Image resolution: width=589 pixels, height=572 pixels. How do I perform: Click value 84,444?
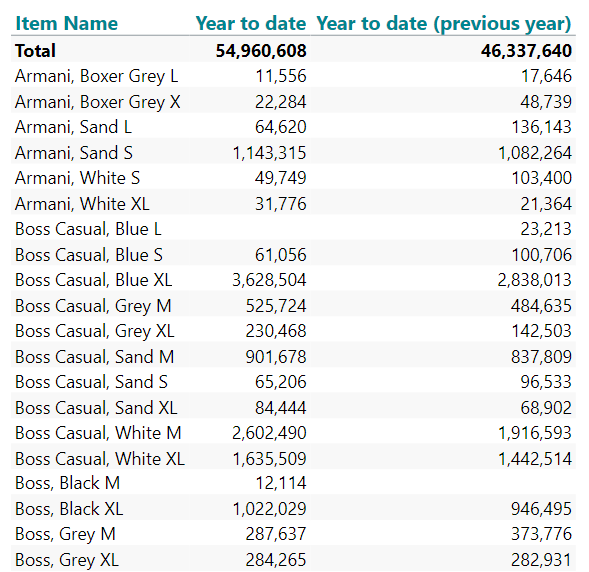(x=281, y=408)
